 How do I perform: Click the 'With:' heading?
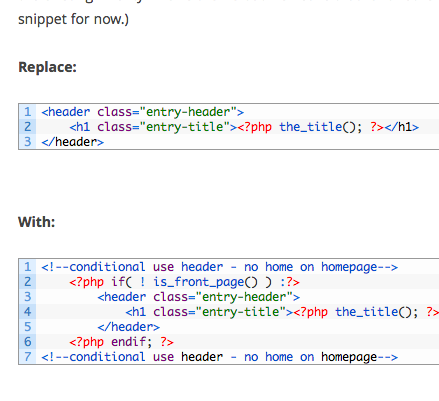pyautogui.click(x=36, y=222)
